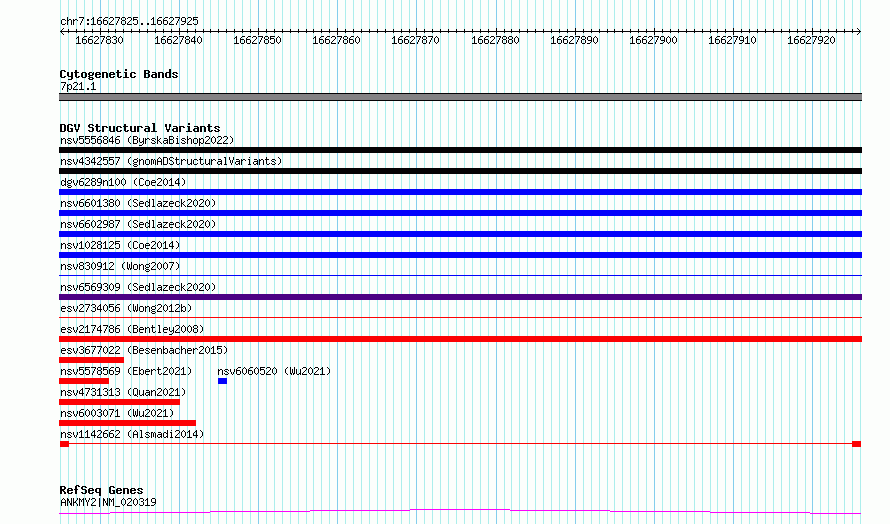The width and height of the screenshot is (890, 524).
Task: Select the gray 7p21.1 cytogenetic band bar
Action: (460, 97)
